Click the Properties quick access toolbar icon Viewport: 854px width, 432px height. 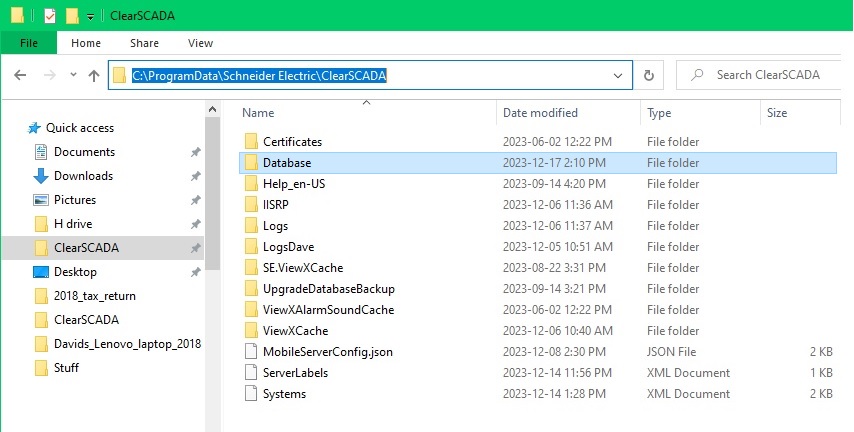click(50, 16)
